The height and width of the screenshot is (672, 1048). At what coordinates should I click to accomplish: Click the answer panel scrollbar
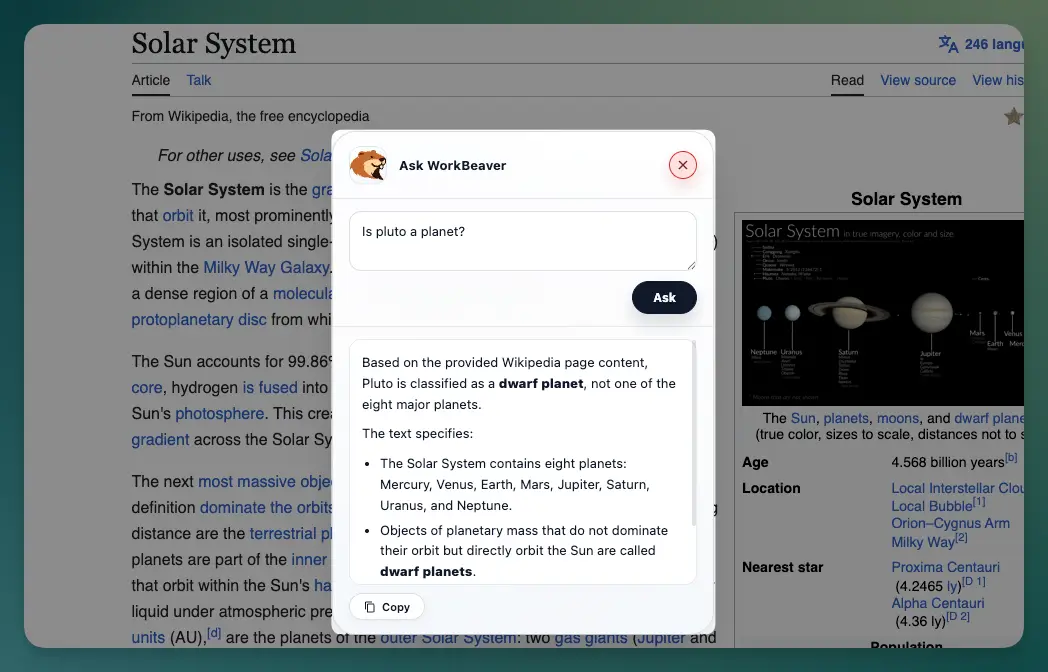coord(693,433)
